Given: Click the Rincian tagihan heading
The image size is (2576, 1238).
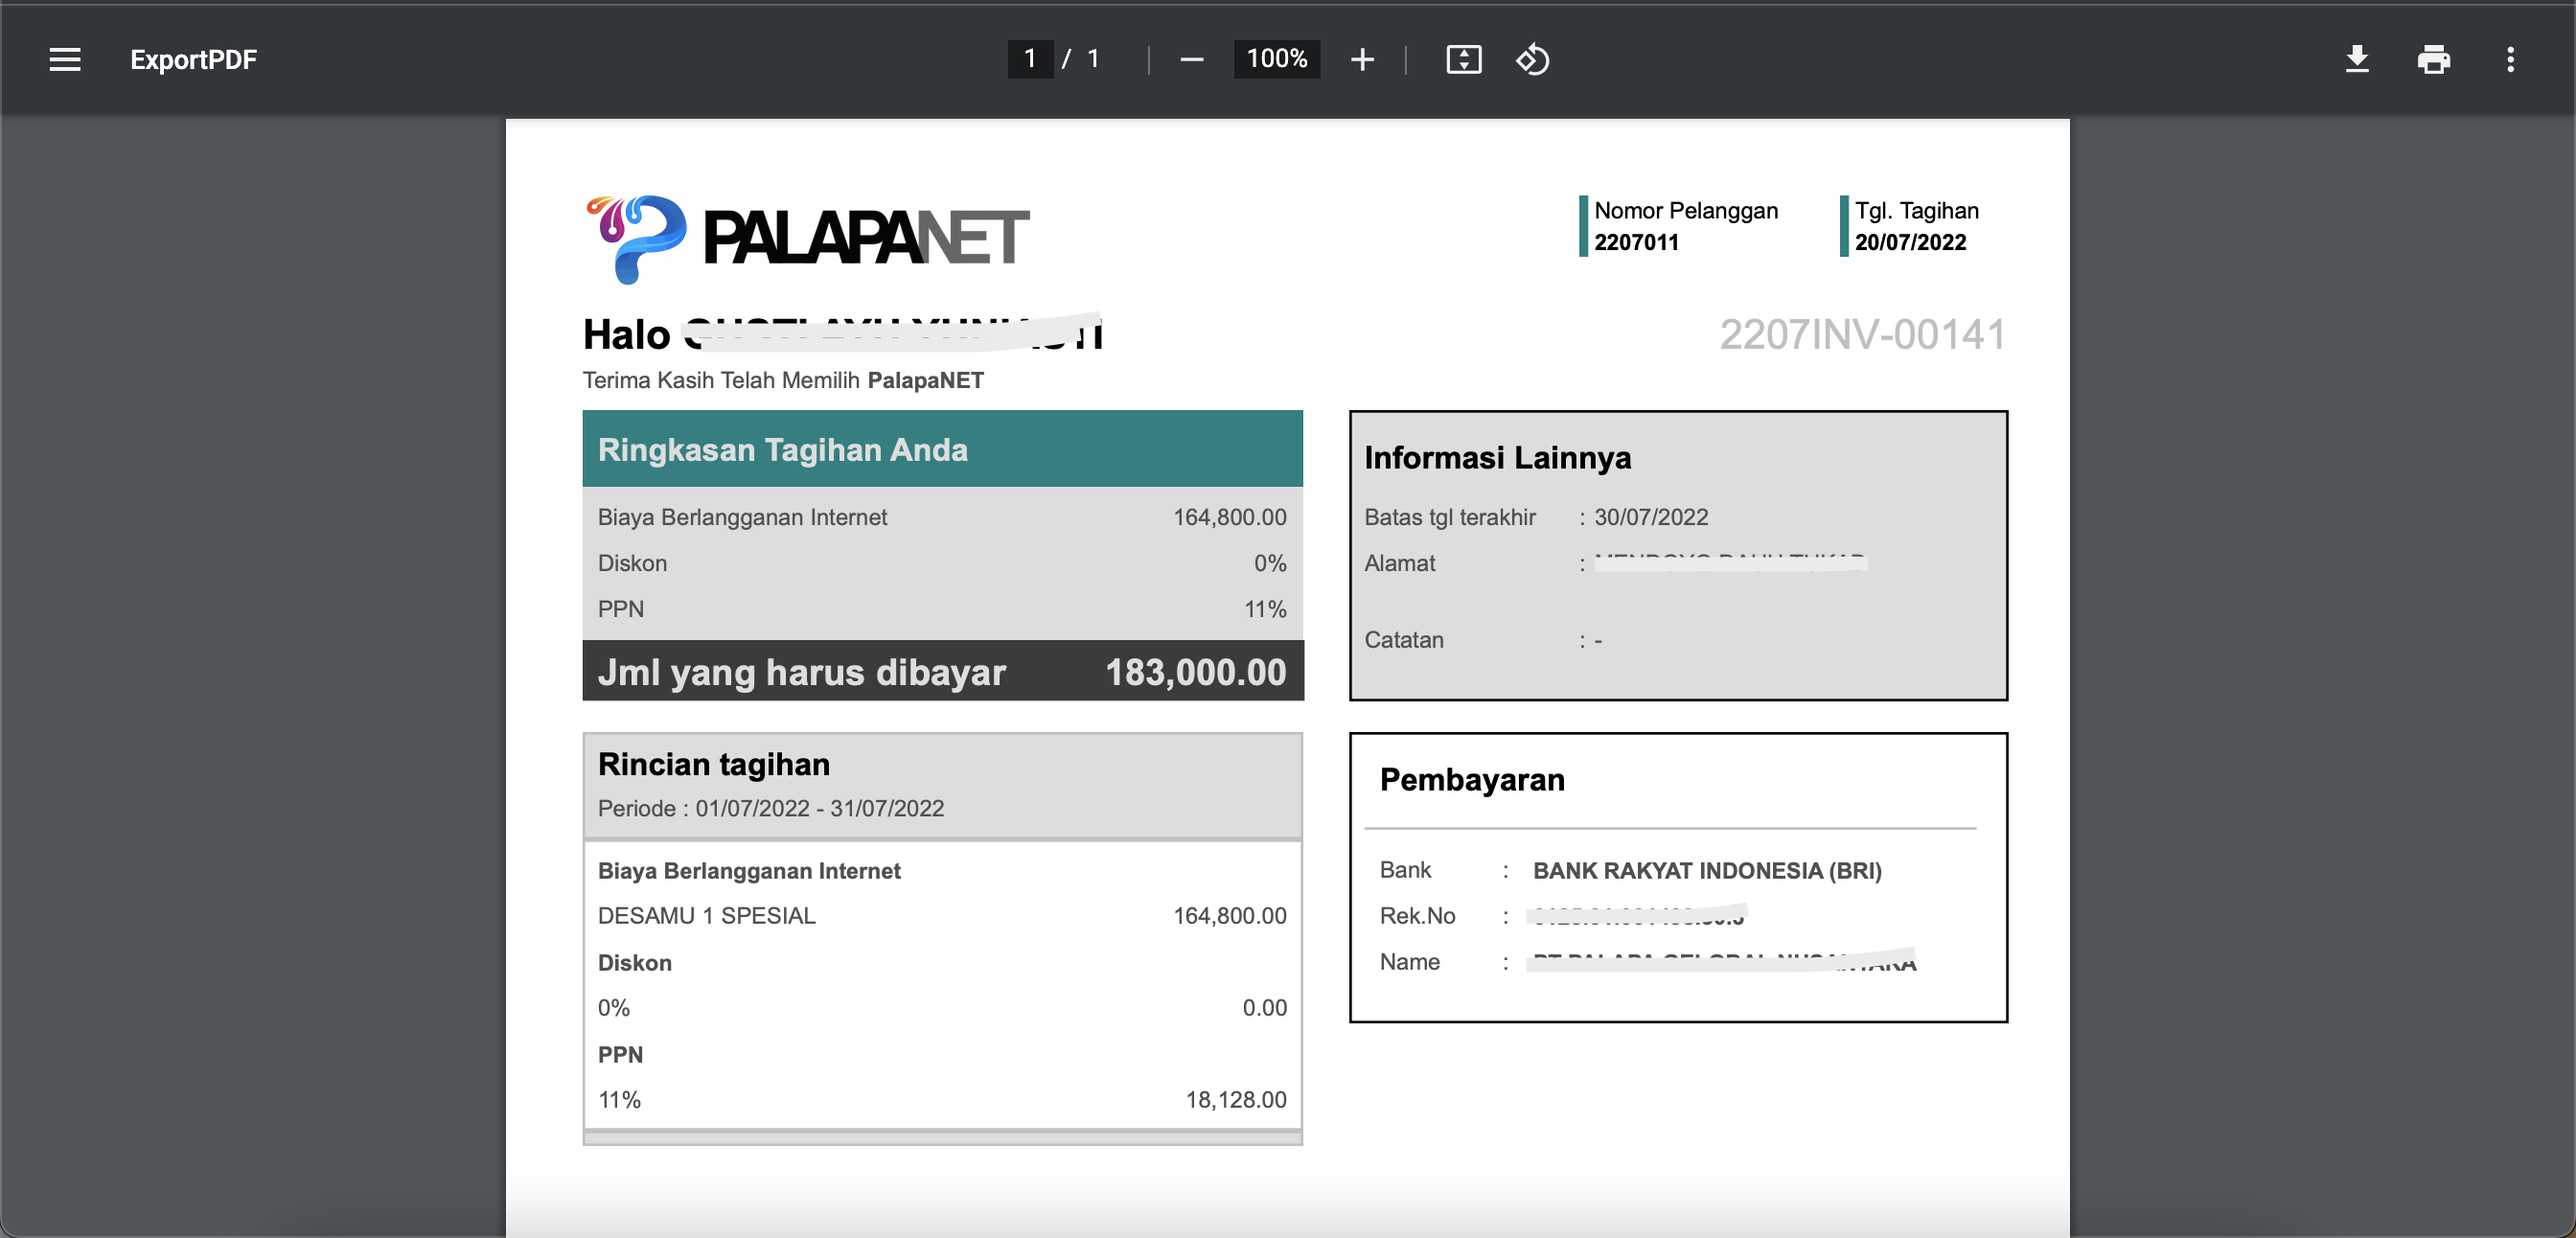Looking at the screenshot, I should click(x=714, y=764).
